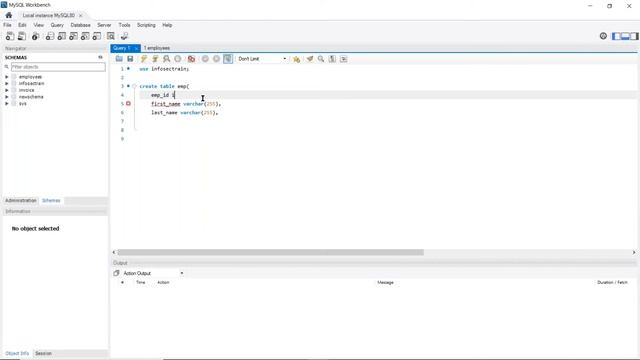
Task: Open the server object inspector icon
Action: [x=36, y=36]
